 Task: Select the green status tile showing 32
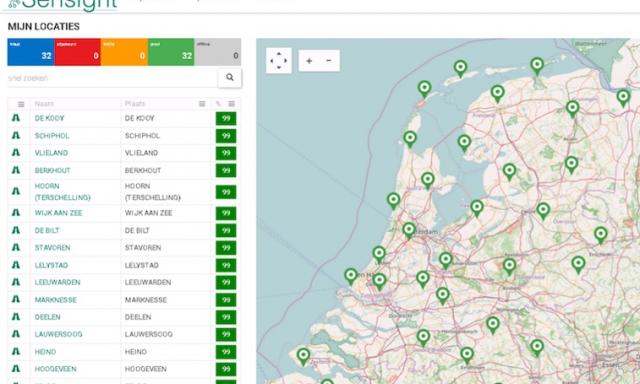click(171, 52)
